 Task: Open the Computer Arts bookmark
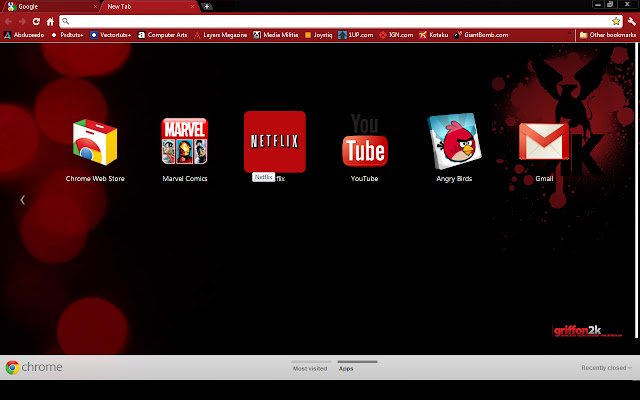pos(162,35)
